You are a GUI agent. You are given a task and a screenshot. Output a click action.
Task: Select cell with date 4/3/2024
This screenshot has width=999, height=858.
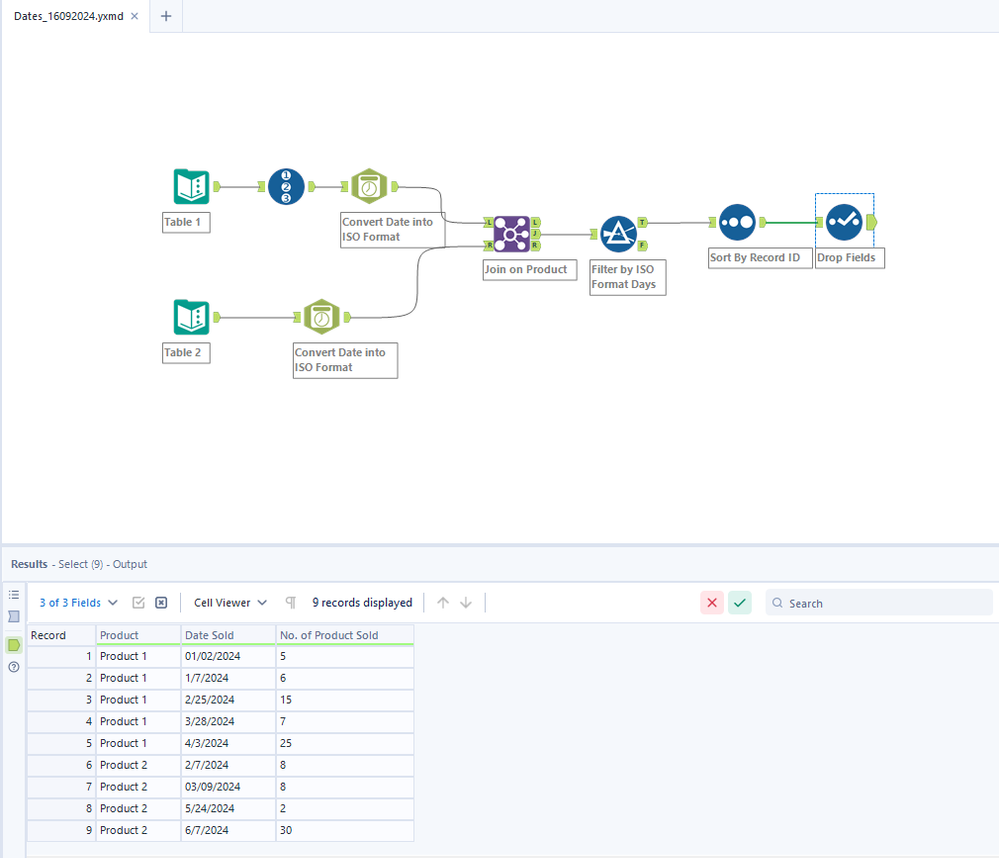click(229, 743)
